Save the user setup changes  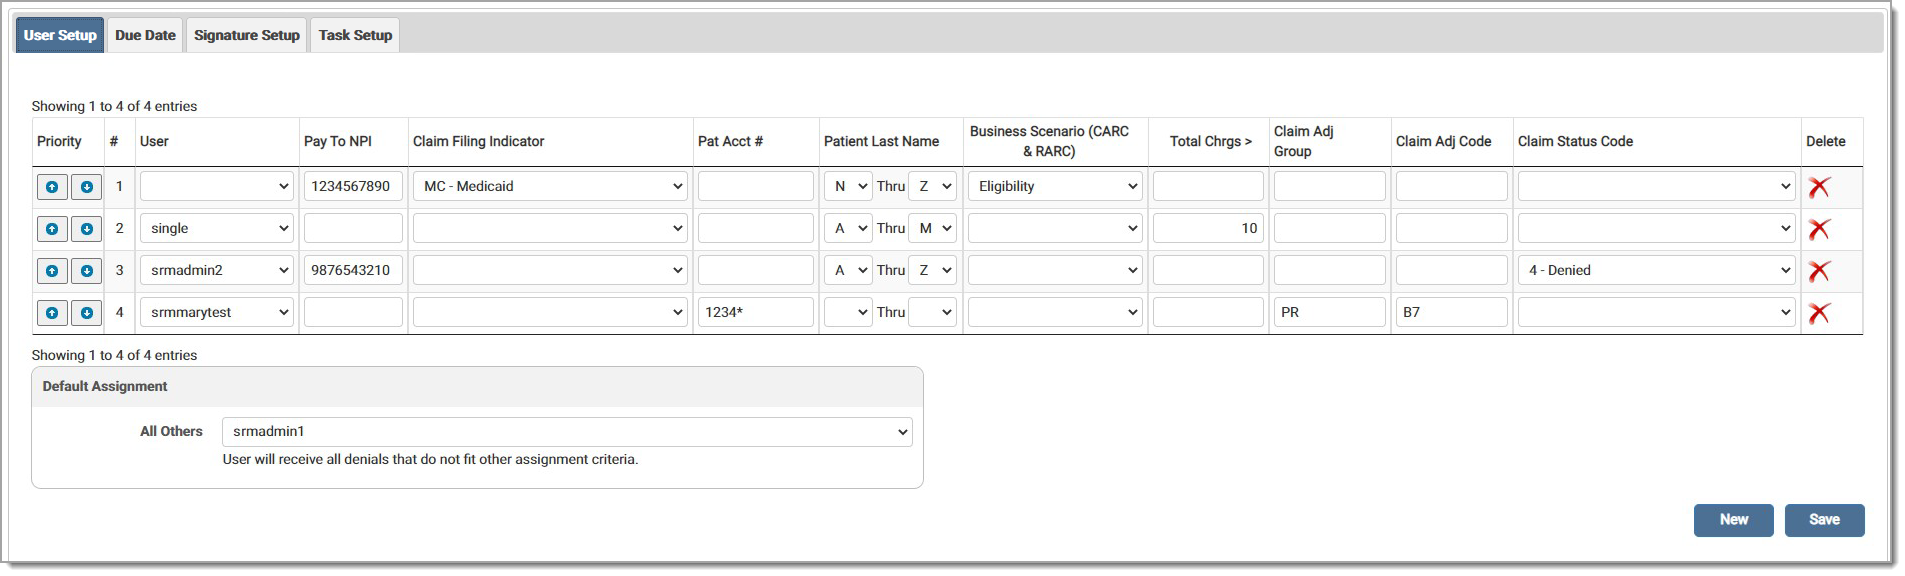(1824, 520)
